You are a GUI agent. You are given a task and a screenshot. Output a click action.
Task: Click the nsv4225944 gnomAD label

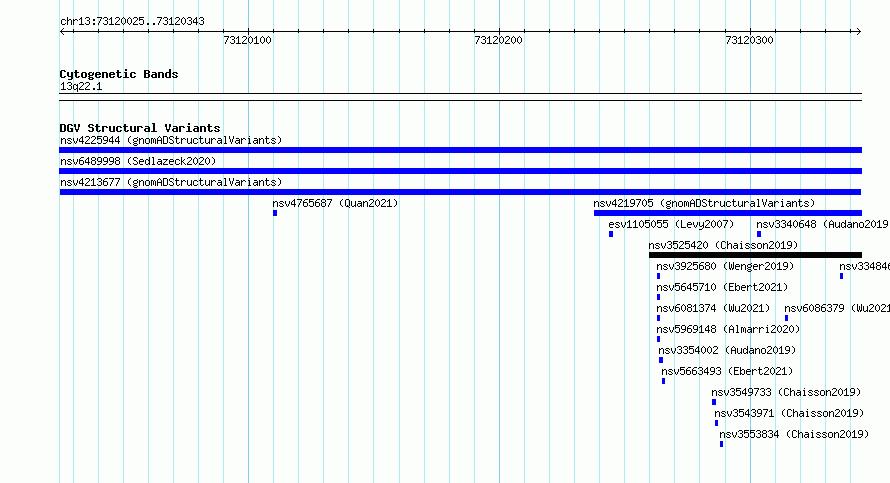171,140
